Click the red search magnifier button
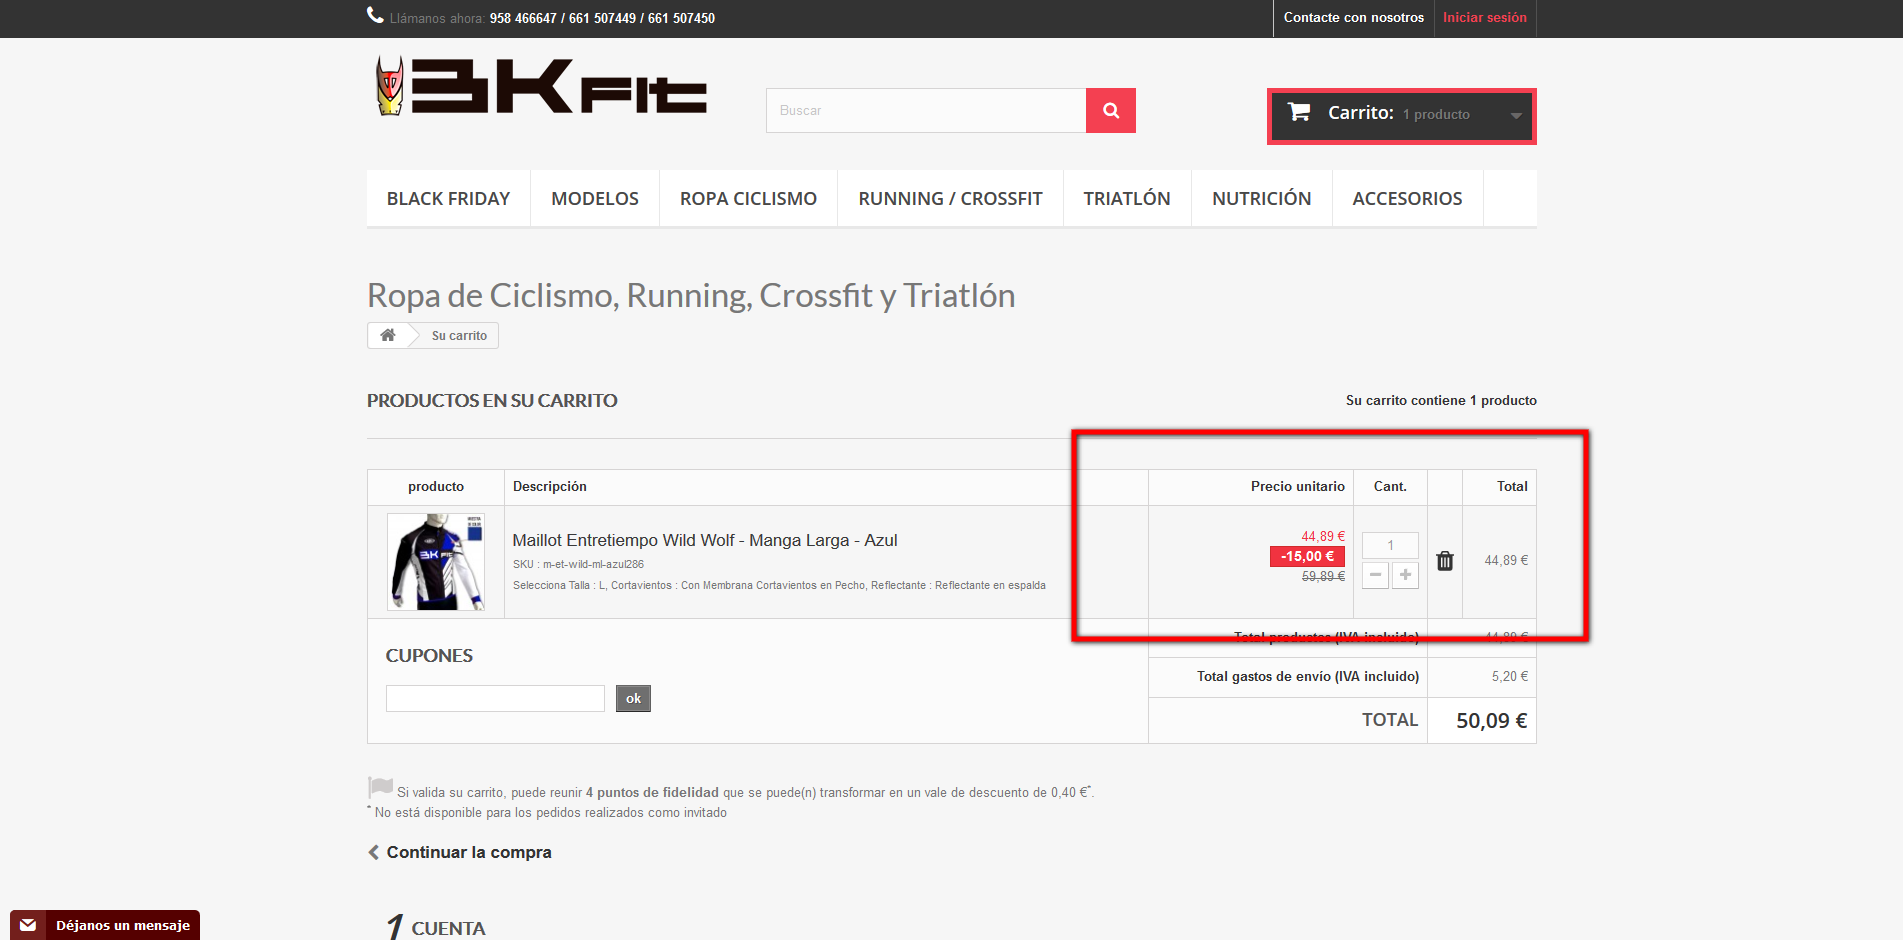This screenshot has height=940, width=1903. 1110,111
